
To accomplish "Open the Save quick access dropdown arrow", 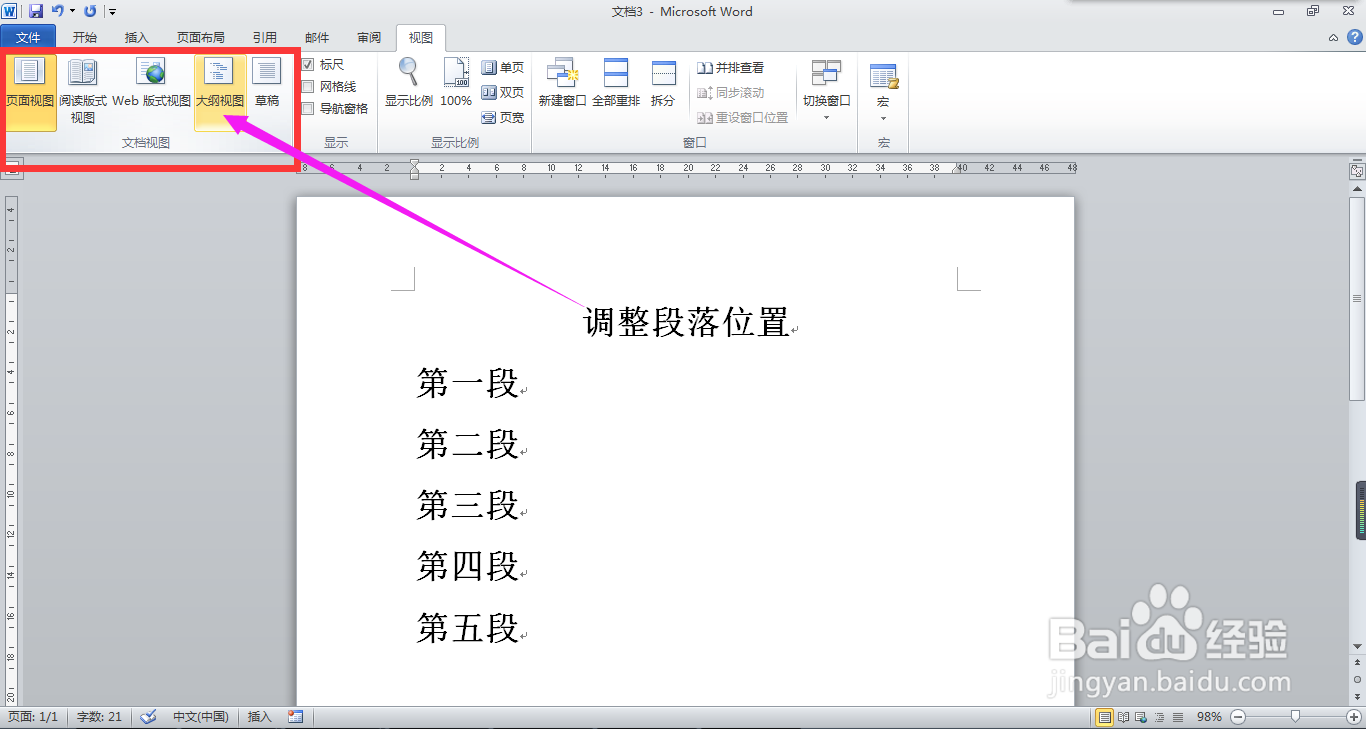I will pos(70,11).
